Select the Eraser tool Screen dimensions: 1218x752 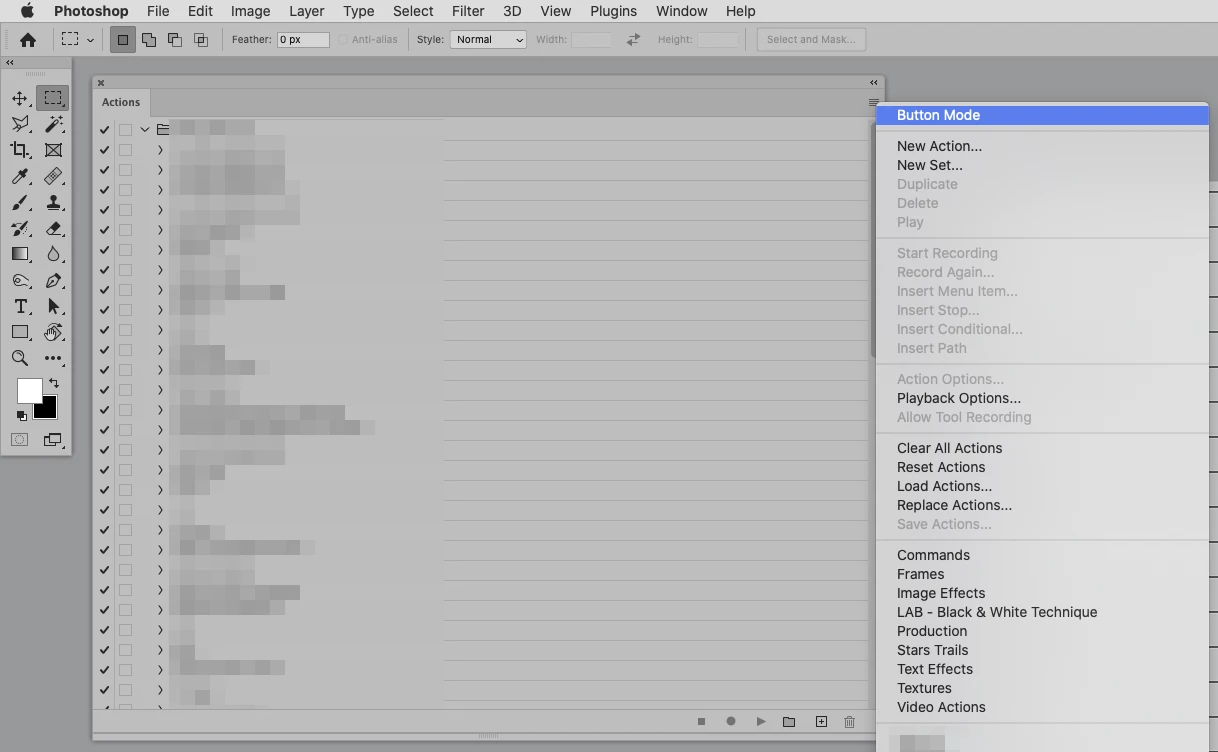pos(53,228)
